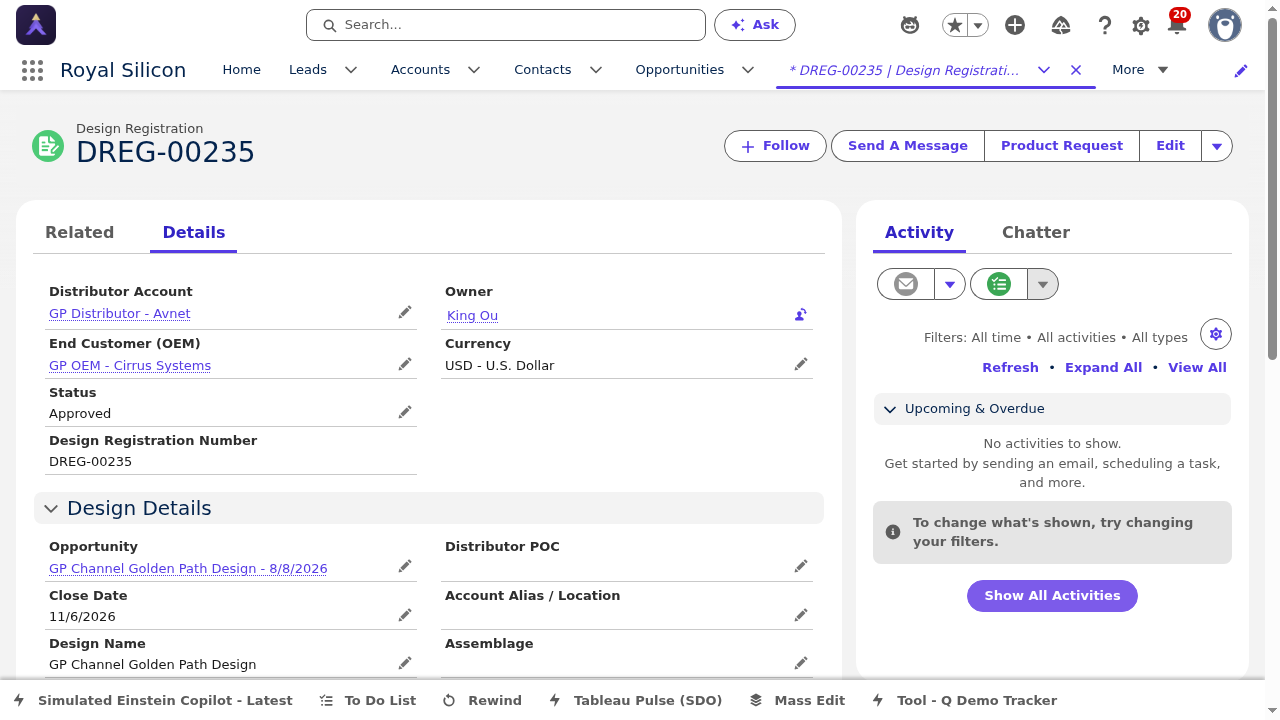The image size is (1280, 720).
Task: Edit the Assemblage field pencil icon
Action: [x=801, y=663]
